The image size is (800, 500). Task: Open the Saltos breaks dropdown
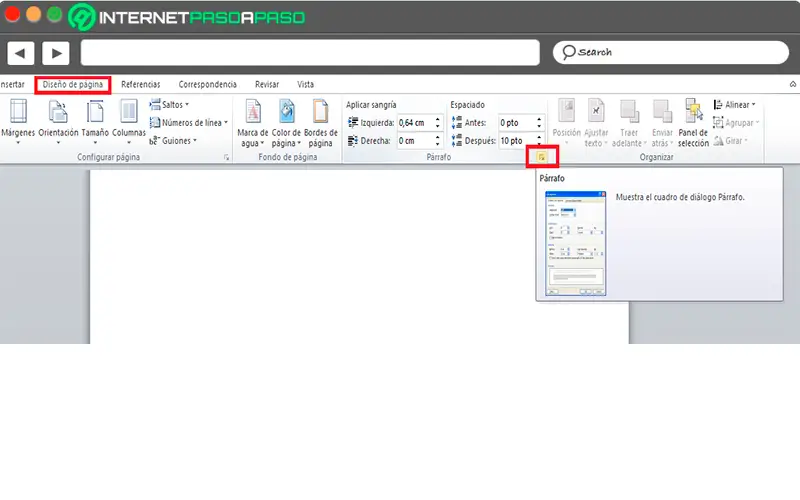(x=169, y=105)
